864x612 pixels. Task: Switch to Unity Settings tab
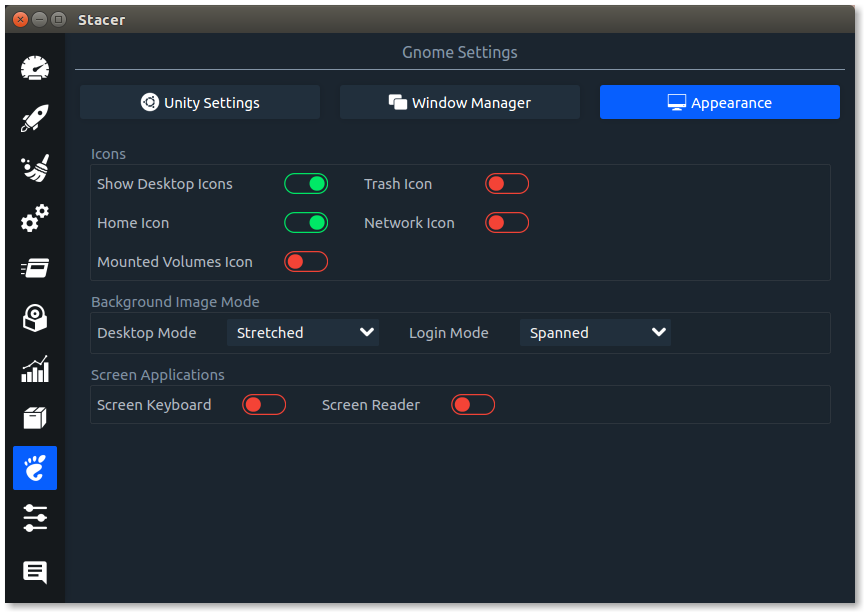coord(200,102)
